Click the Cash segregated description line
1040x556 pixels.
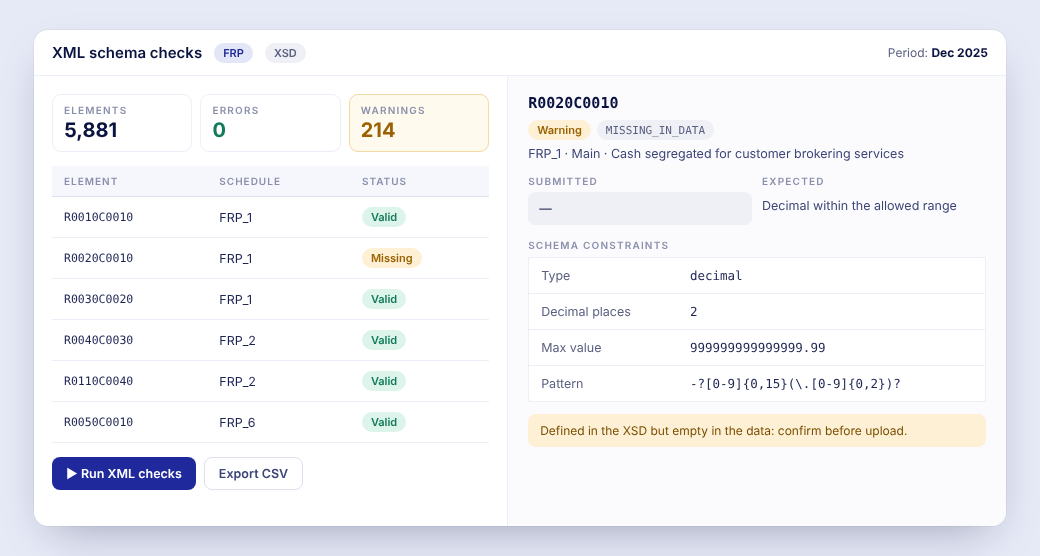coord(716,154)
